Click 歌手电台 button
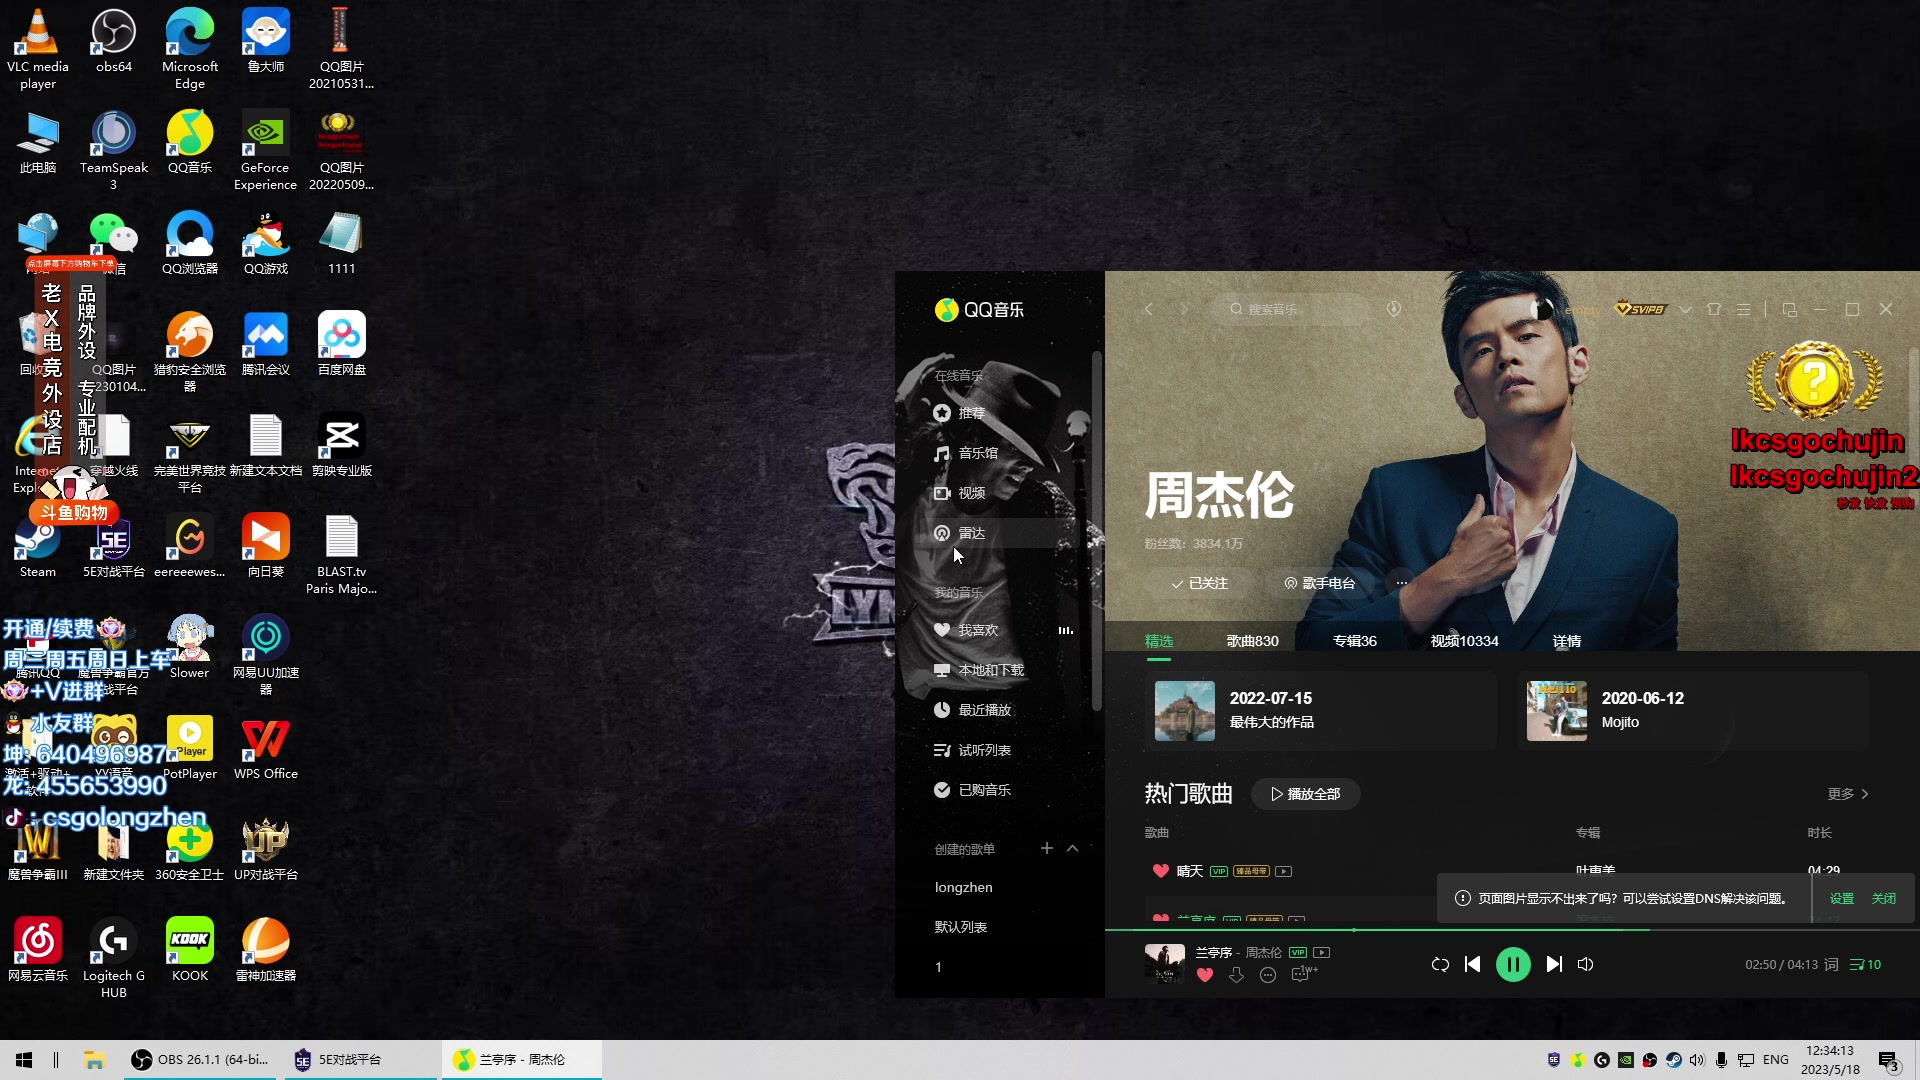The image size is (1920, 1080). [x=1320, y=583]
